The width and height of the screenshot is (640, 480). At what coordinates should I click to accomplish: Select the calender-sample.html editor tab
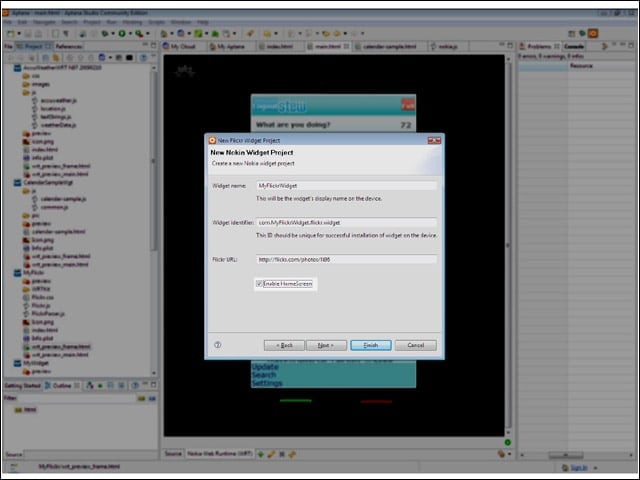(386, 47)
